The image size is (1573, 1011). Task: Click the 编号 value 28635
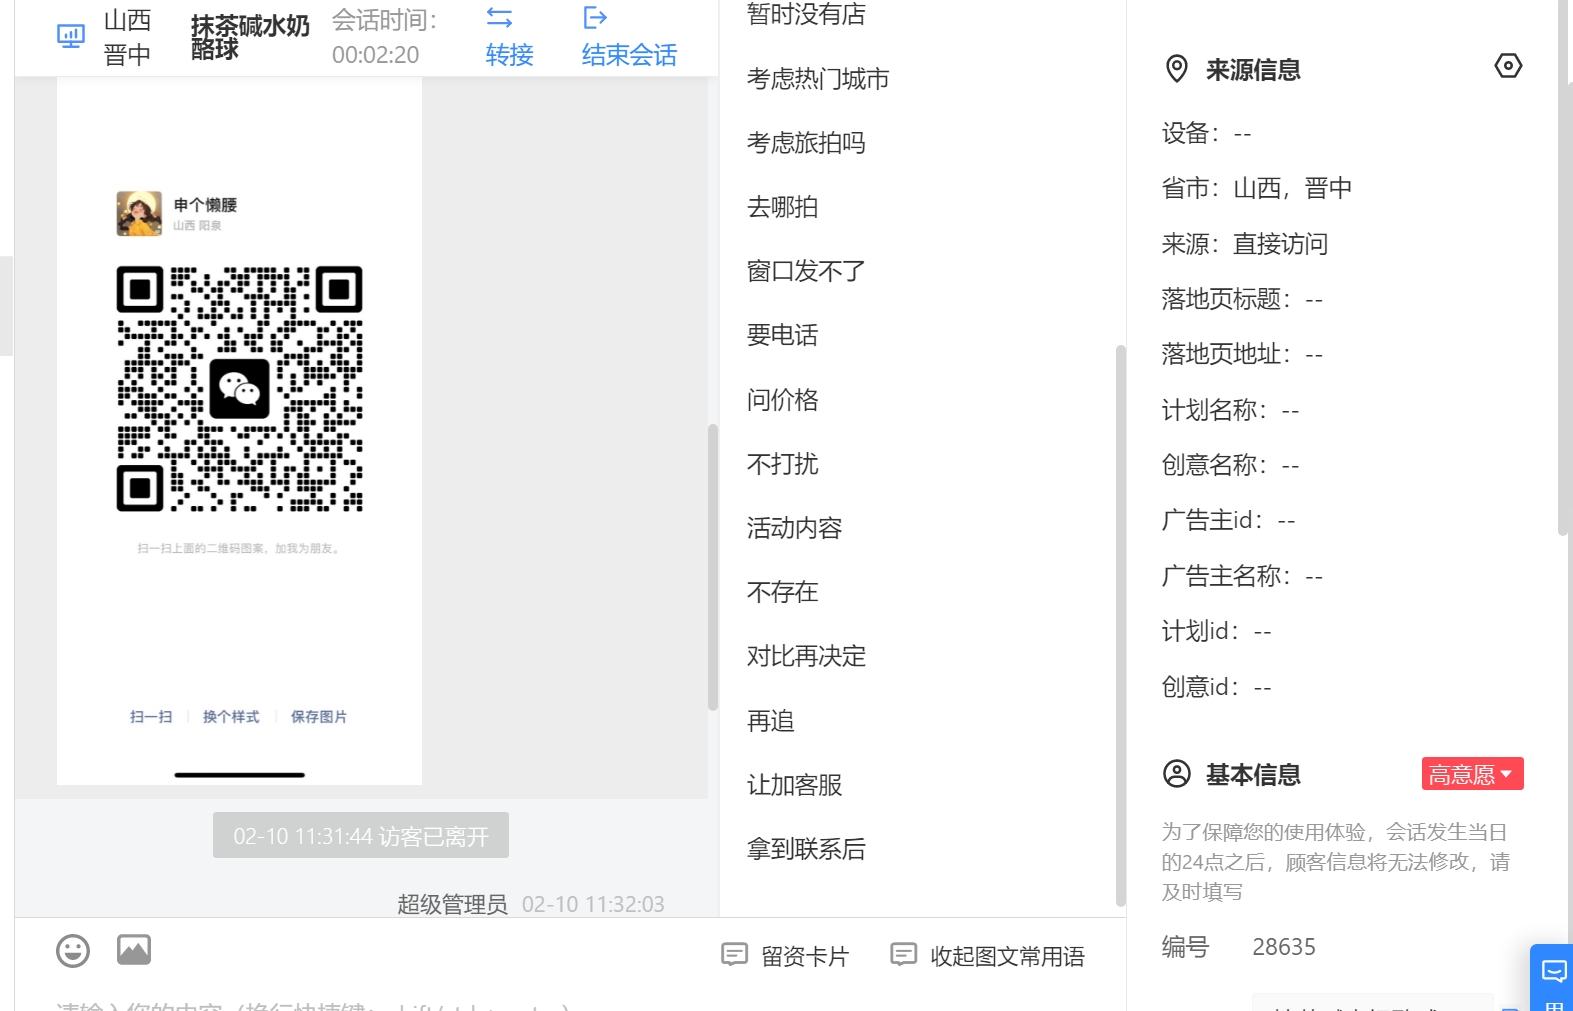pos(1284,947)
